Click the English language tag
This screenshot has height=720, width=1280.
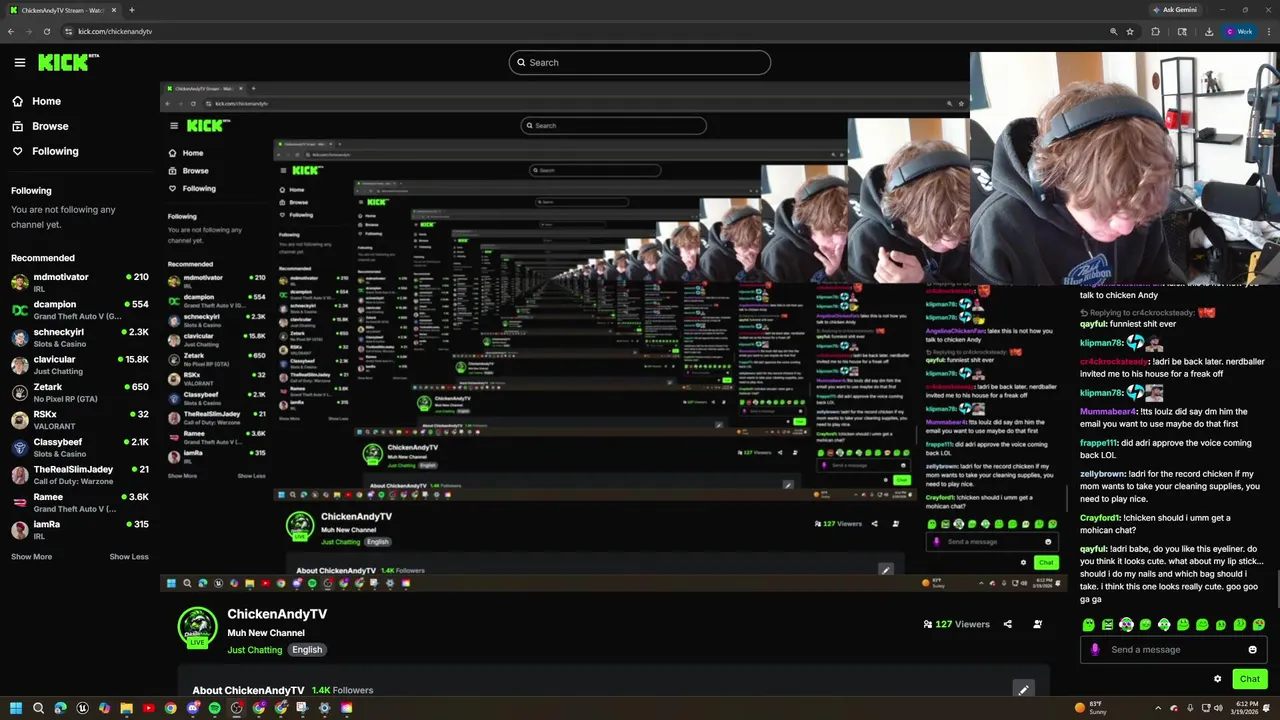[x=307, y=650]
